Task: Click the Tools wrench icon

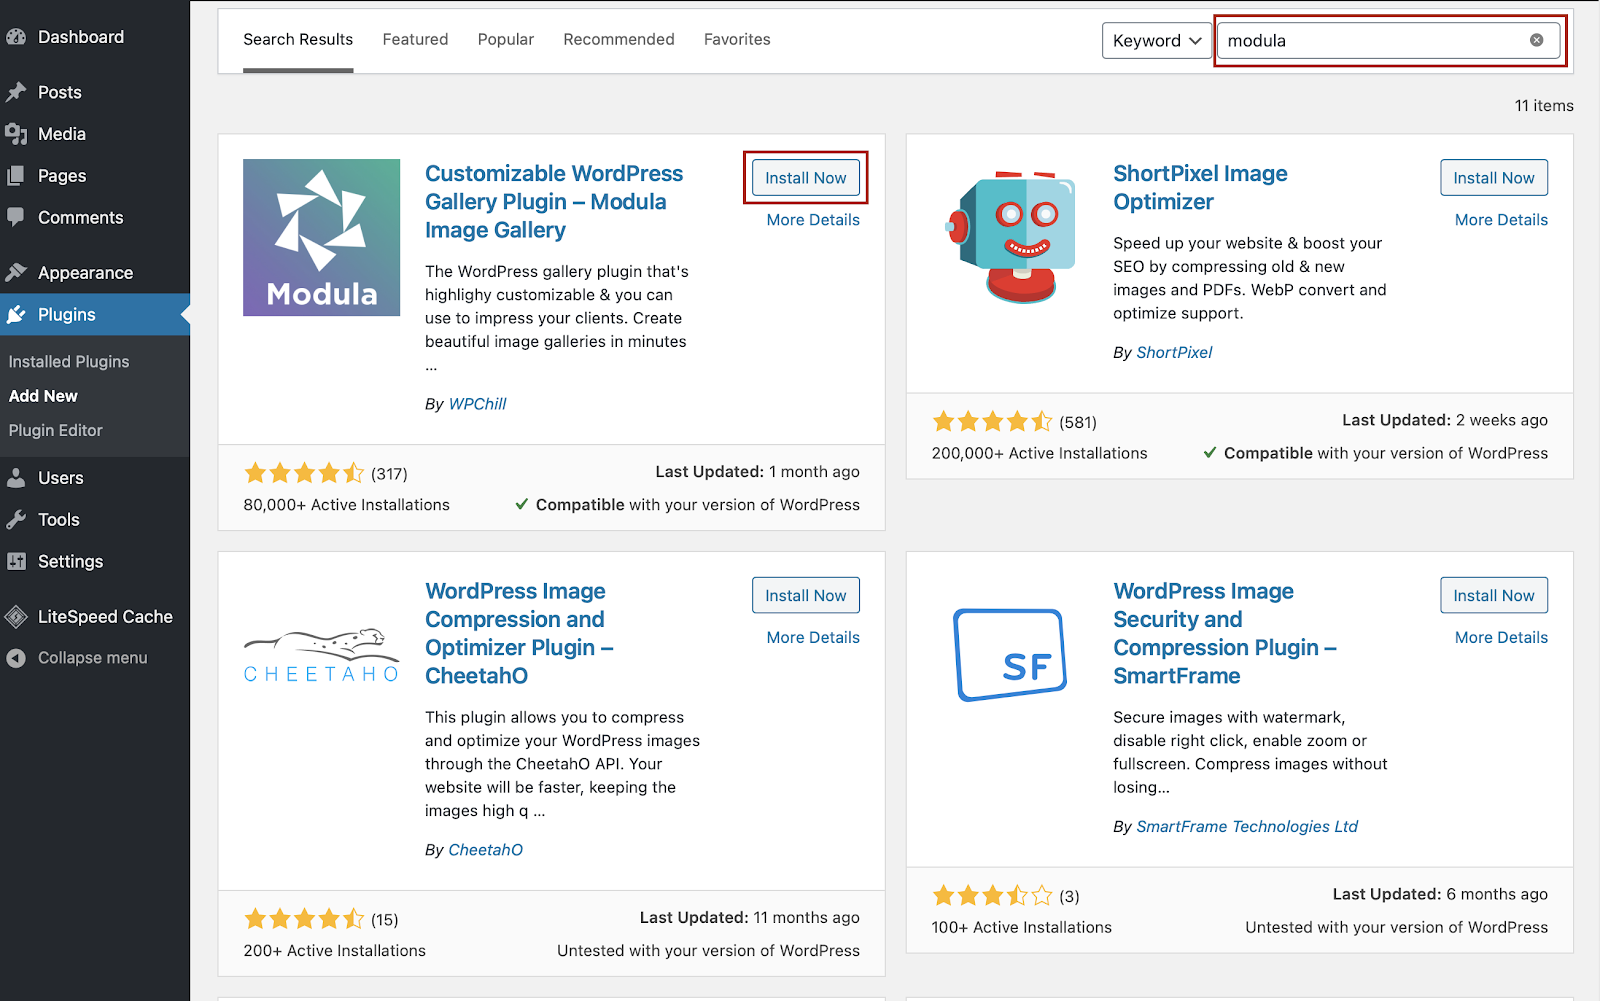Action: tap(16, 520)
